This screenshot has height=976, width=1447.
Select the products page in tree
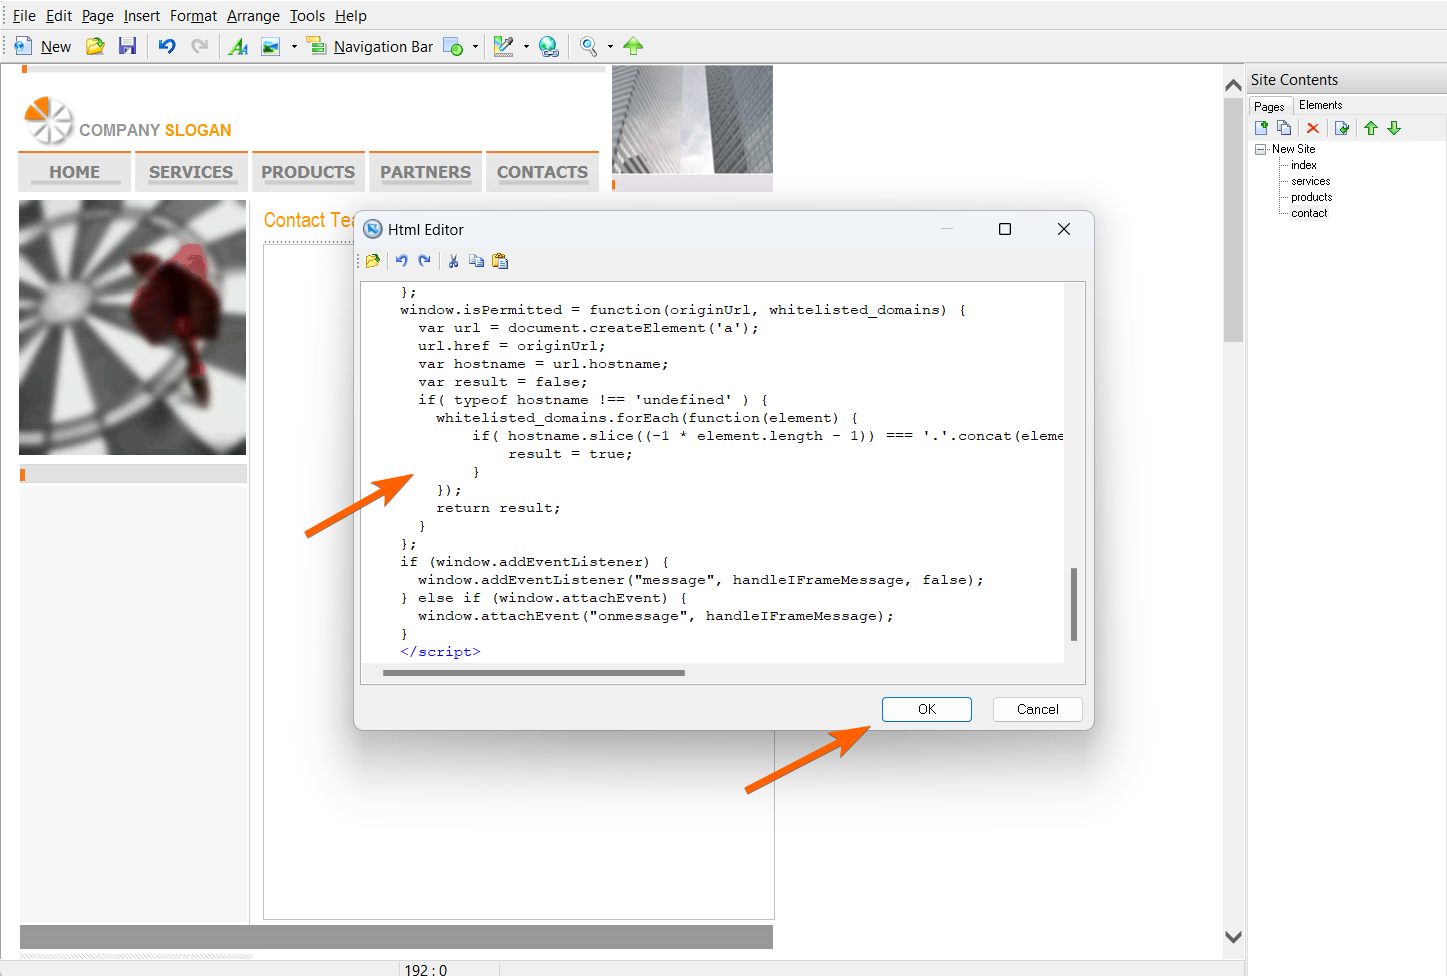(1311, 197)
